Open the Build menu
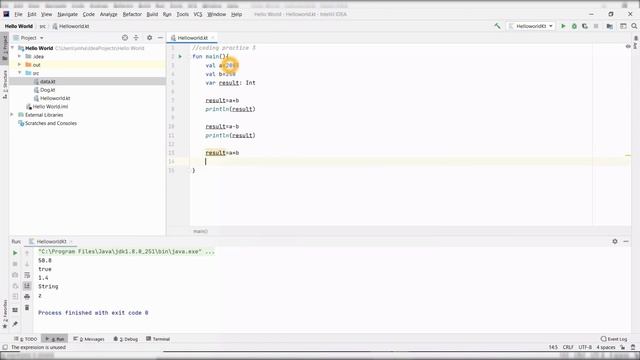640x360 pixels. [x=152, y=14]
